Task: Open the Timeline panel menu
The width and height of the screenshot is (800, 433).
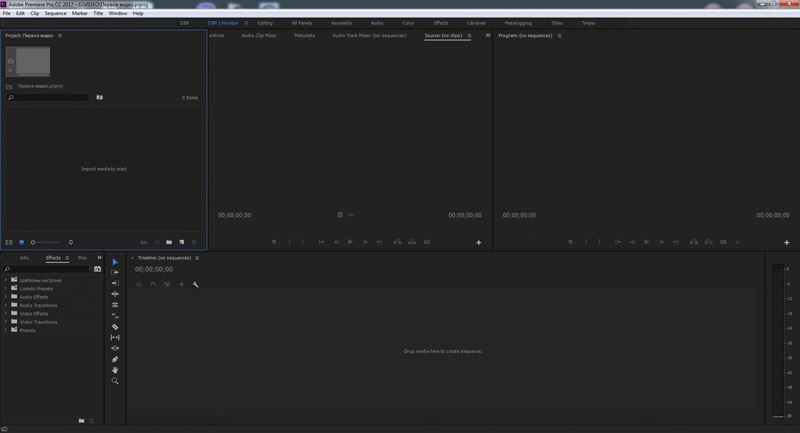Action: coord(197,258)
